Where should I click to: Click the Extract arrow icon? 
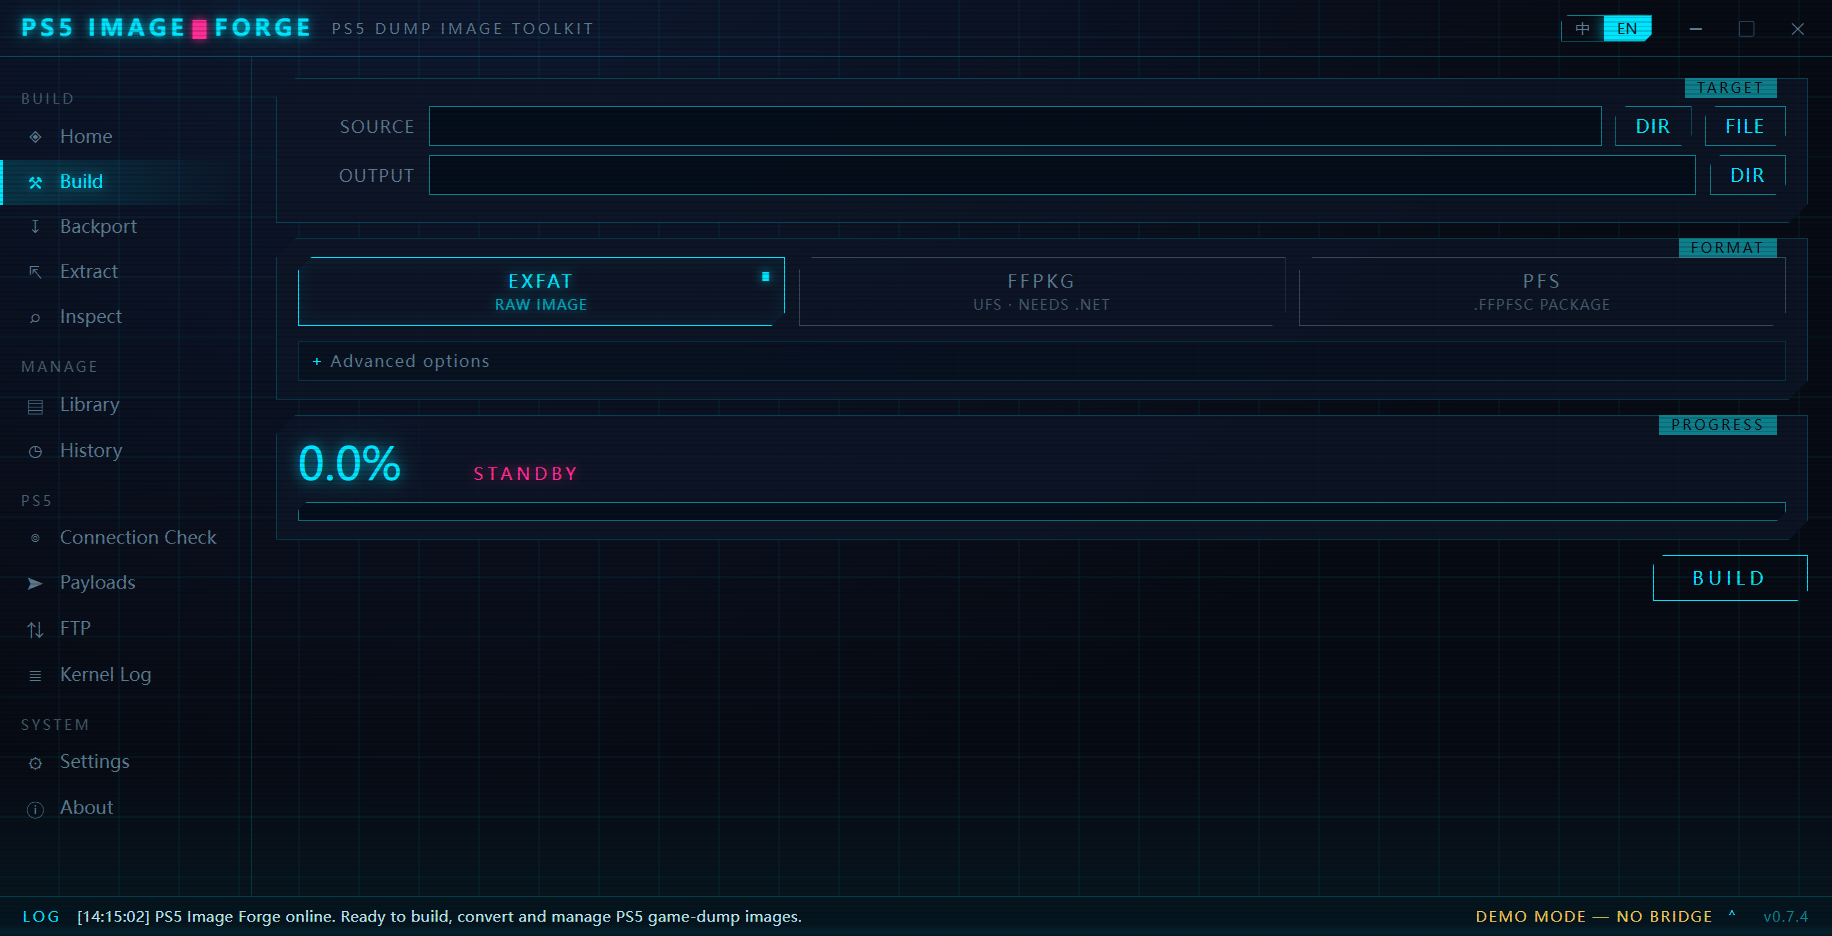pyautogui.click(x=35, y=272)
